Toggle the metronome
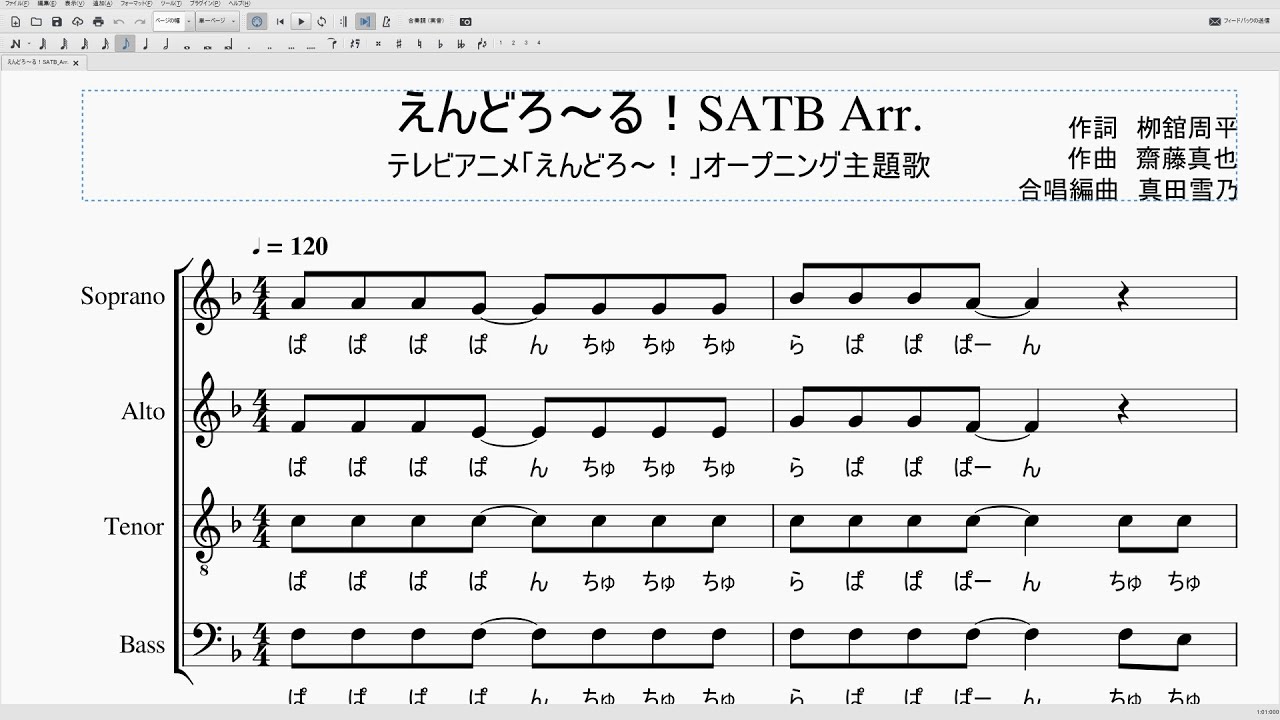Screen dimensions: 1280x720 pos(386,21)
